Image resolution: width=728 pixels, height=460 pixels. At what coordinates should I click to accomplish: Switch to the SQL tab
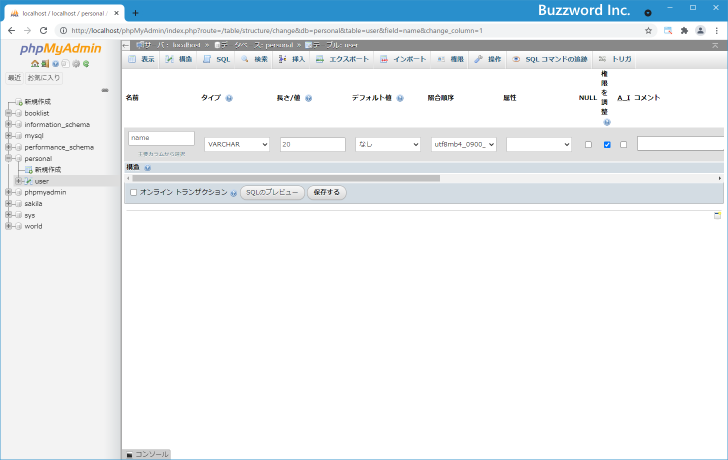coord(217,59)
